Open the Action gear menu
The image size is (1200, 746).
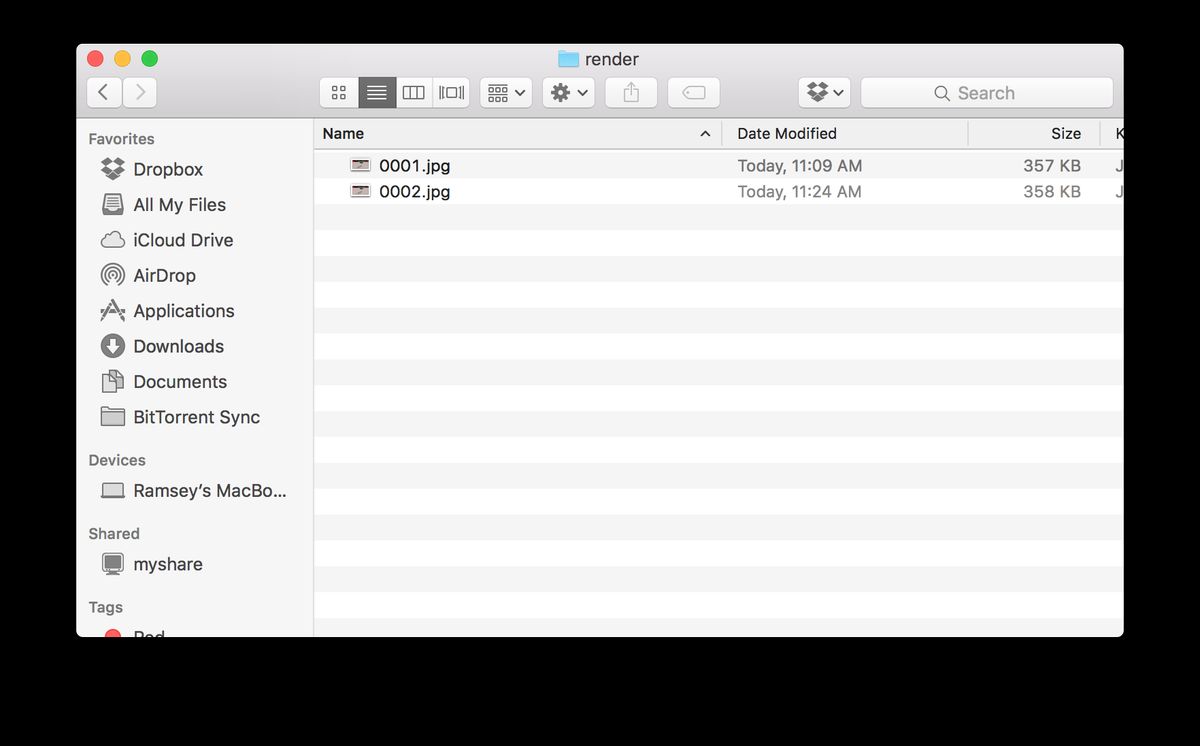coord(569,93)
